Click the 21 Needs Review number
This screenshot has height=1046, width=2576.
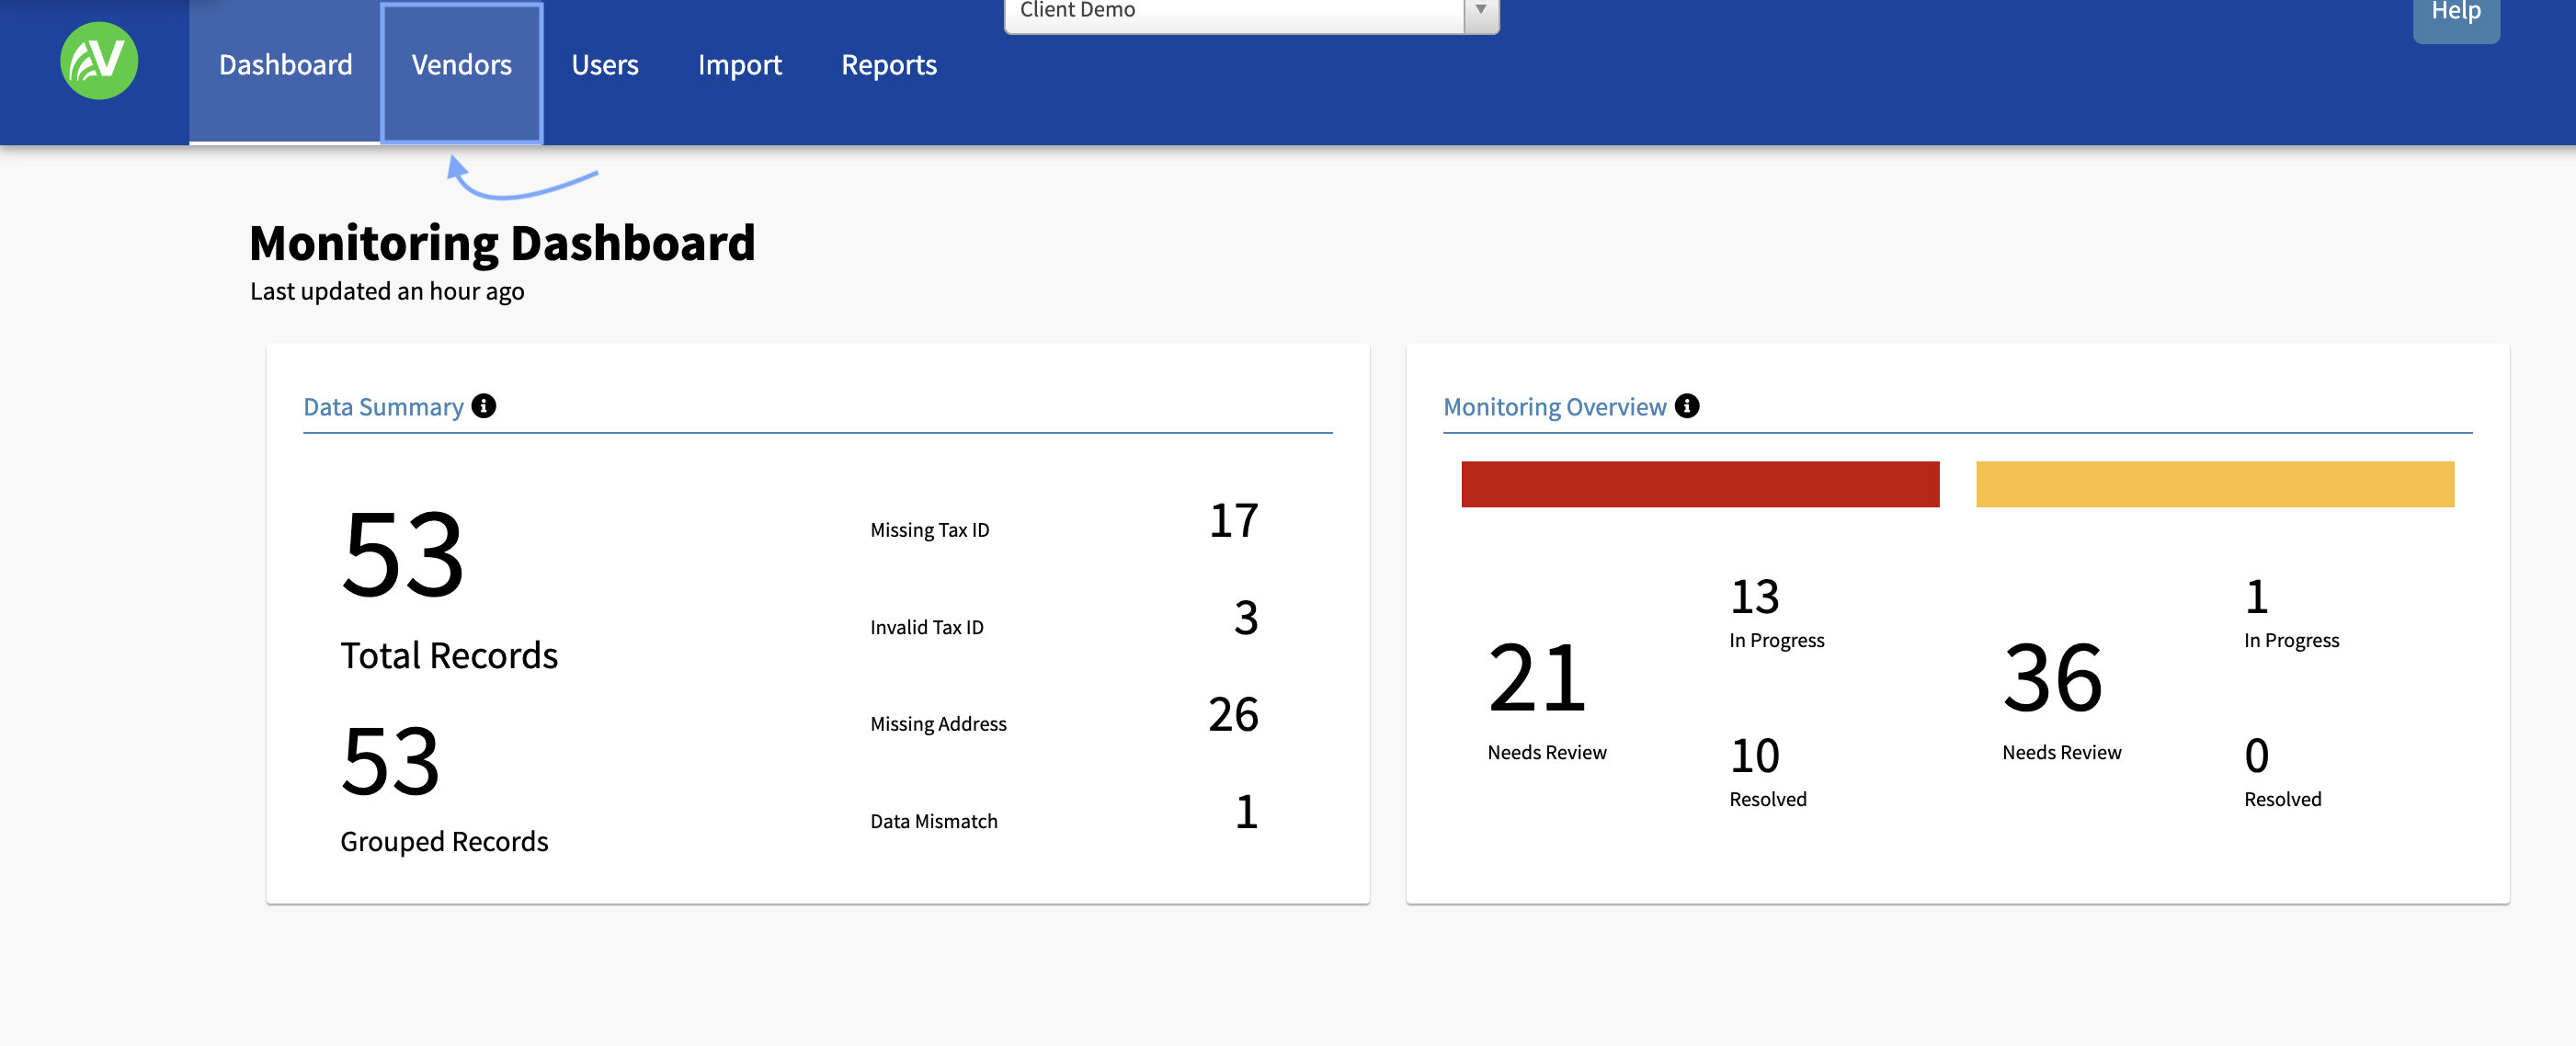coord(1536,679)
